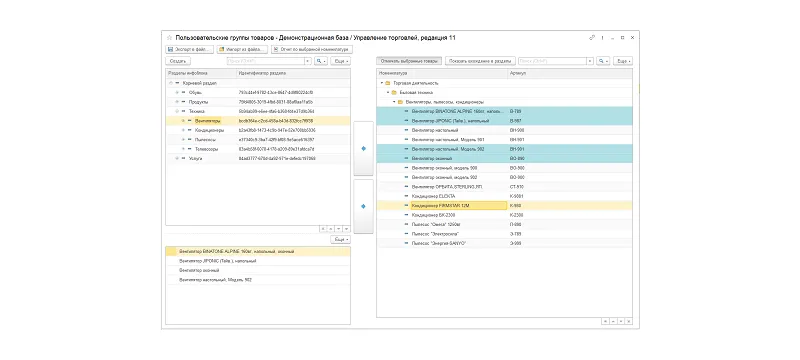800x360 pixels.
Task: Collapse the Вентиляторы, пылесосы, кондиционеры folder triangle
Action: pyautogui.click(x=394, y=102)
